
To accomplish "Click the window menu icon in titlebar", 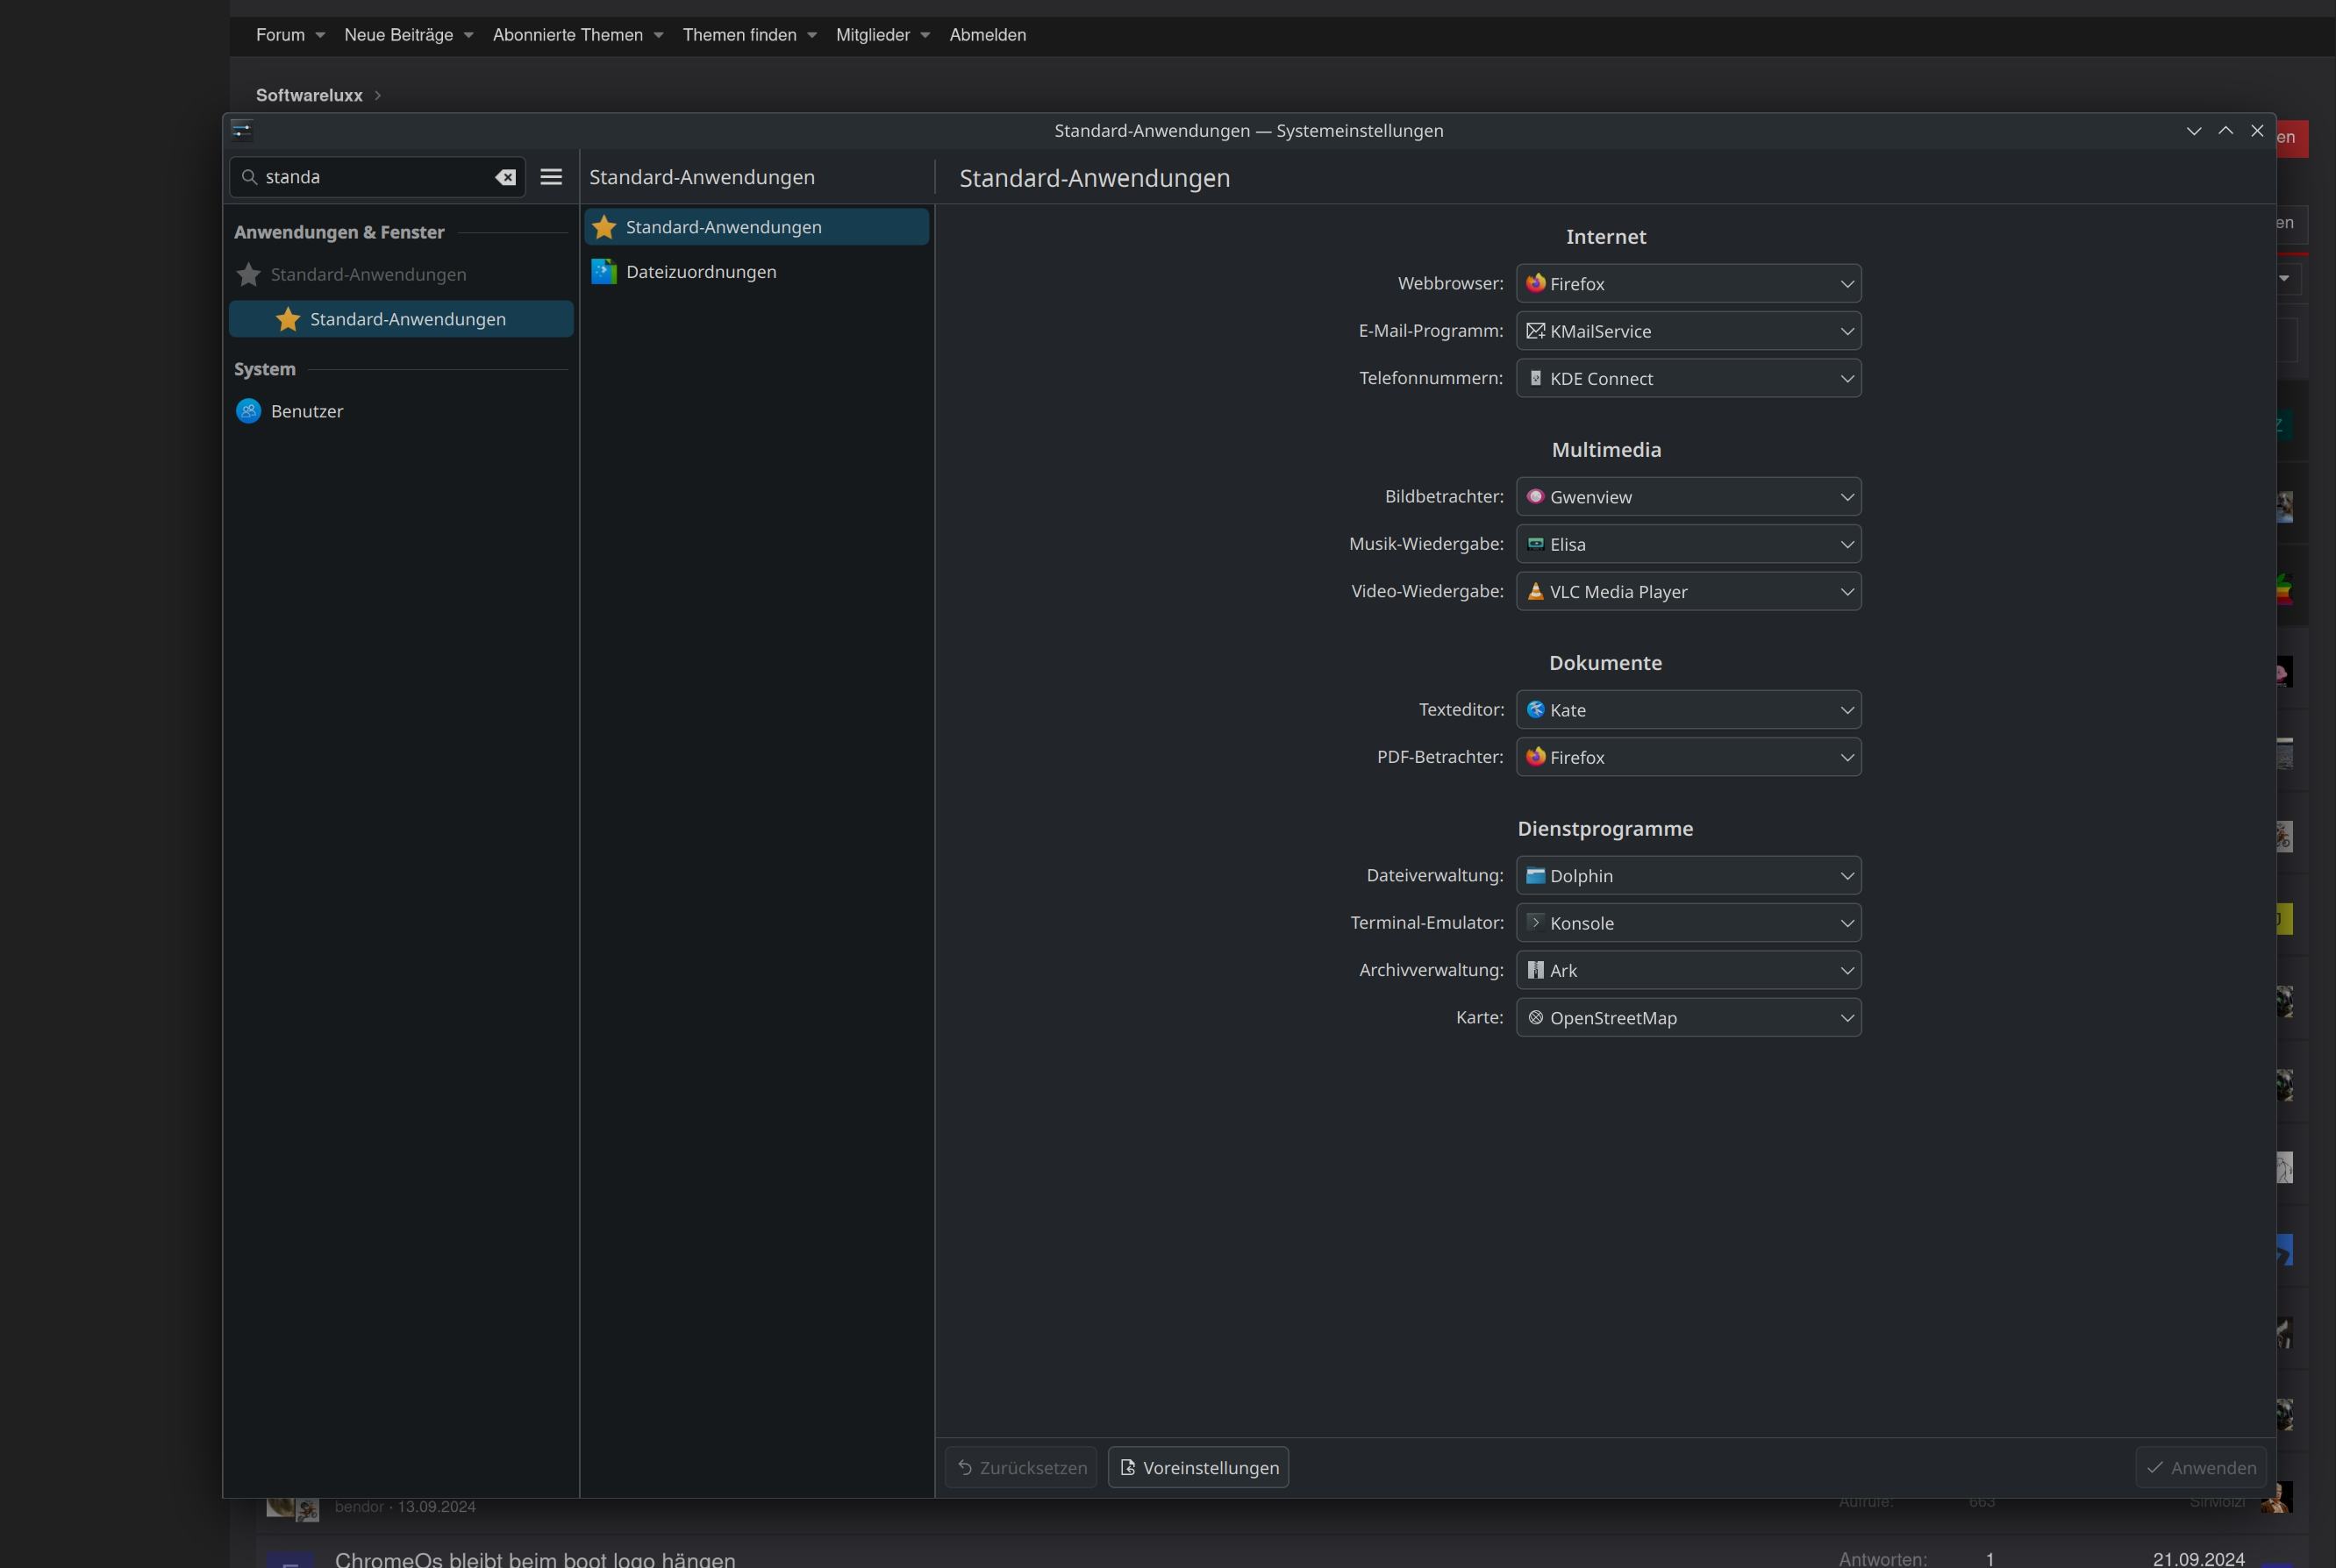I will point(242,130).
